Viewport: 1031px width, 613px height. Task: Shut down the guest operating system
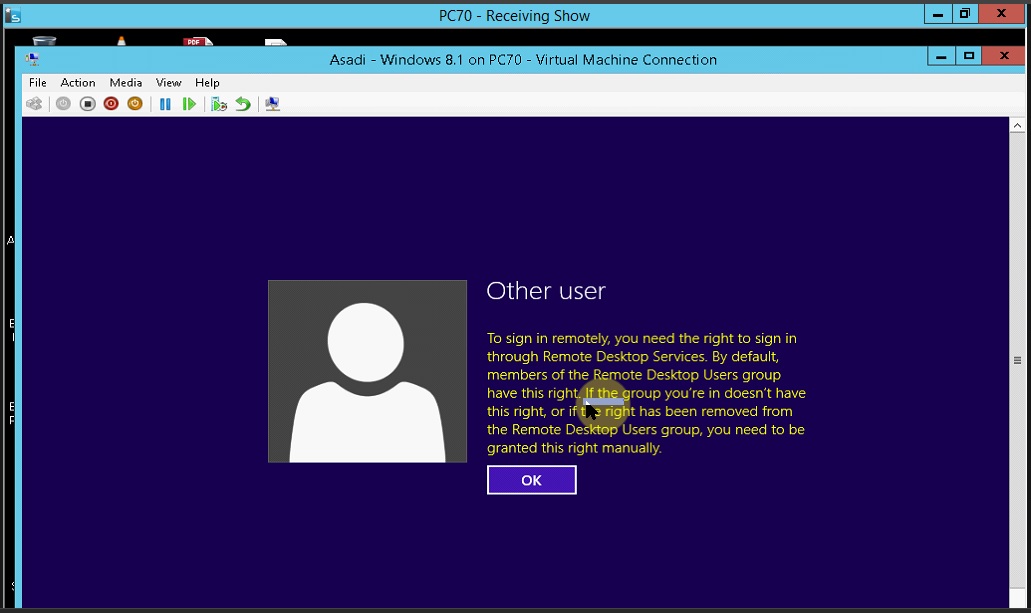tap(110, 103)
